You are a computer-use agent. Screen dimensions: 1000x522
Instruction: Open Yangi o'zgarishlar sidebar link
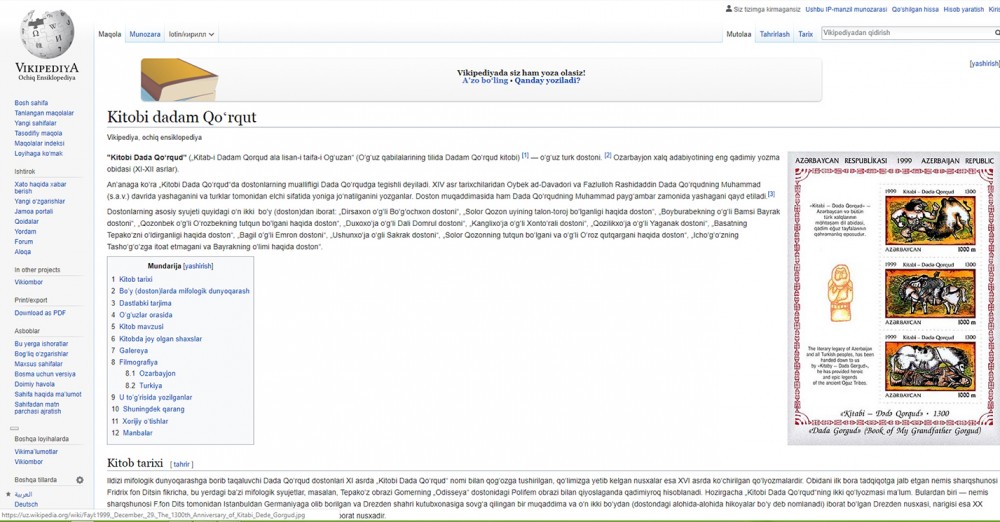tap(40, 202)
